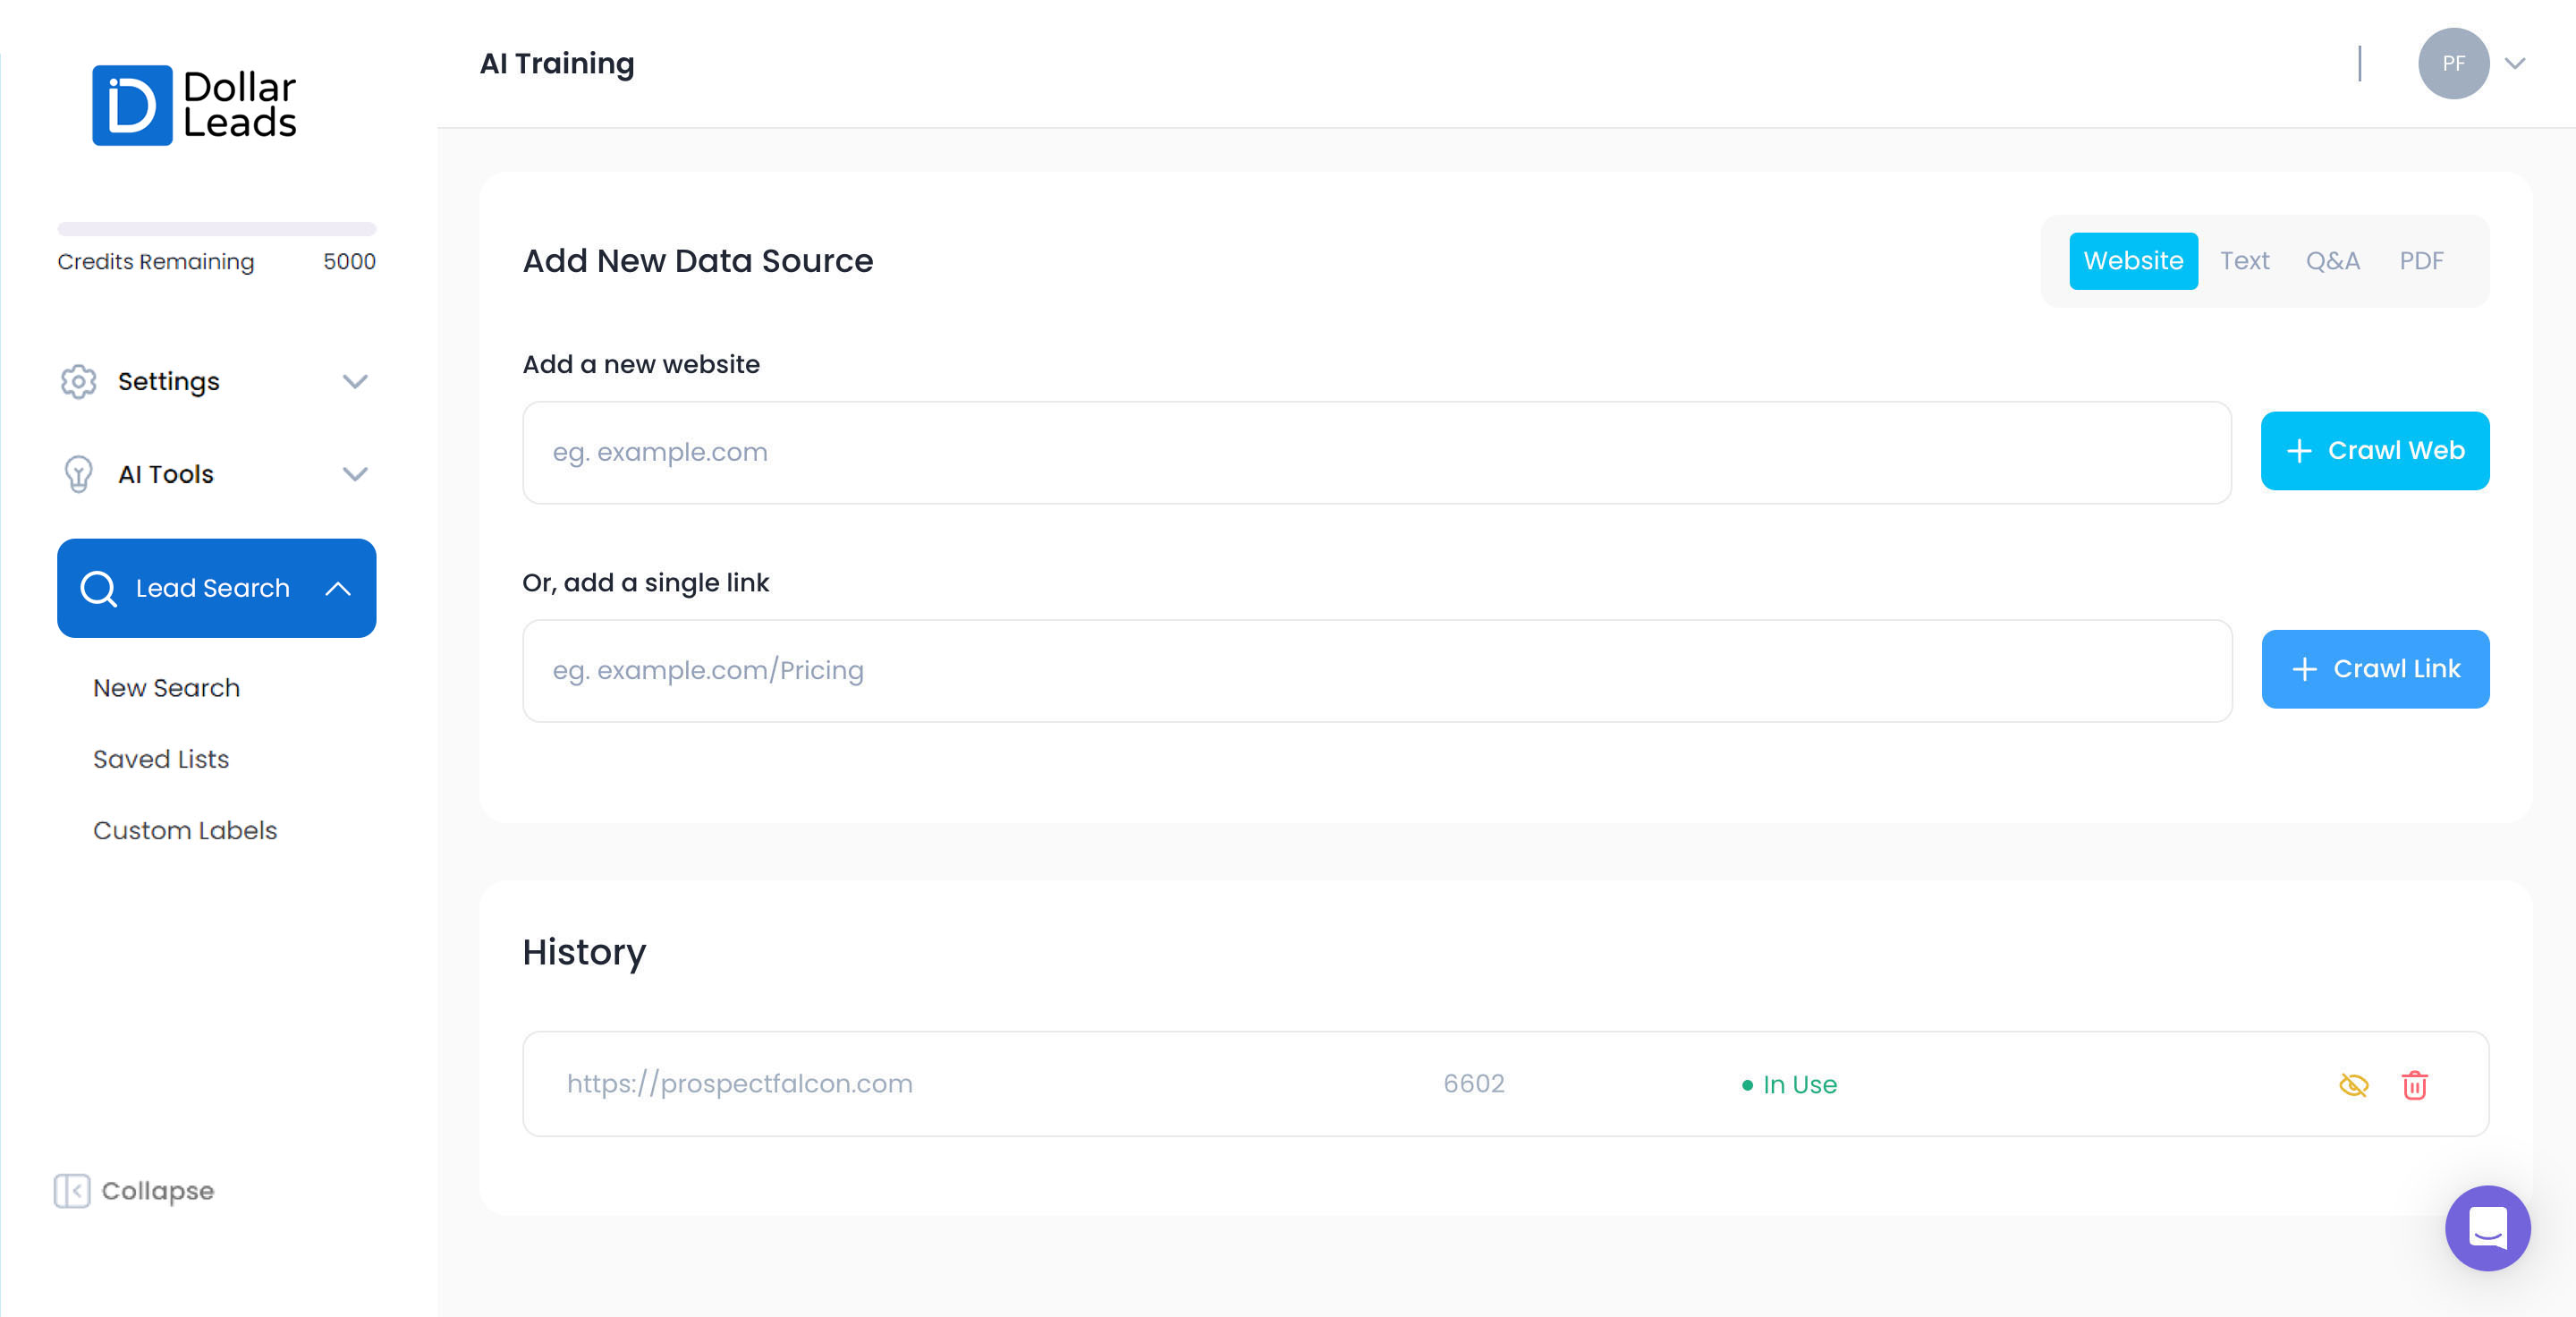2576x1317 pixels.
Task: Click the credits remaining progress bar
Action: click(216, 229)
